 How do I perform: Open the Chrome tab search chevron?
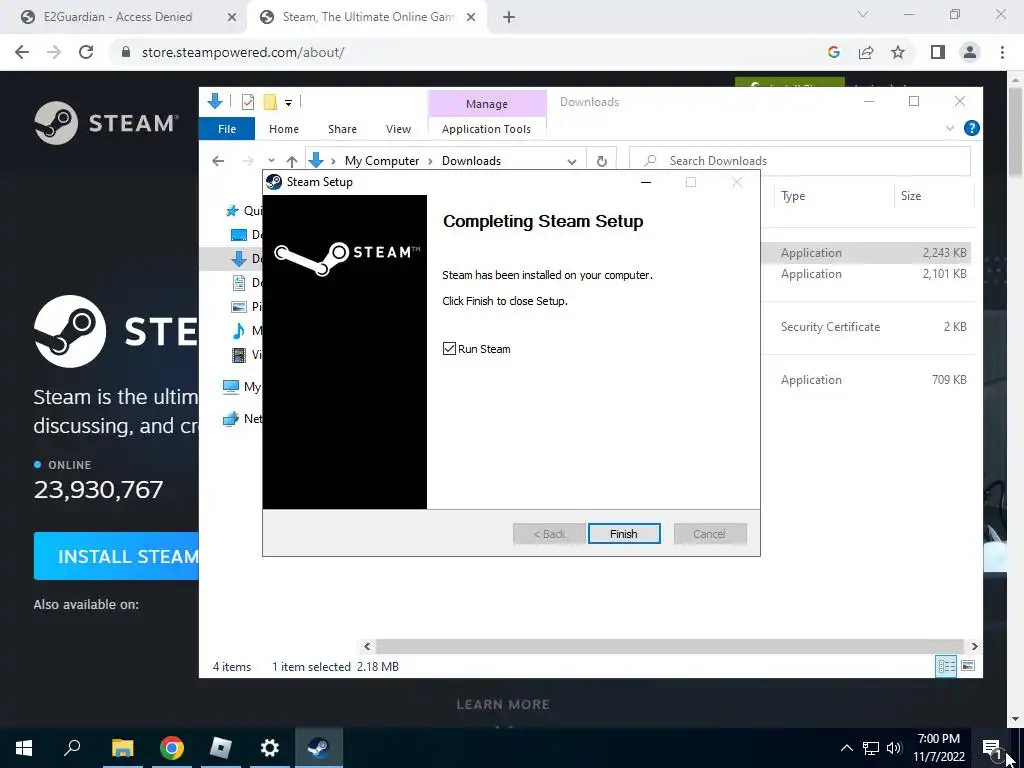tap(863, 14)
